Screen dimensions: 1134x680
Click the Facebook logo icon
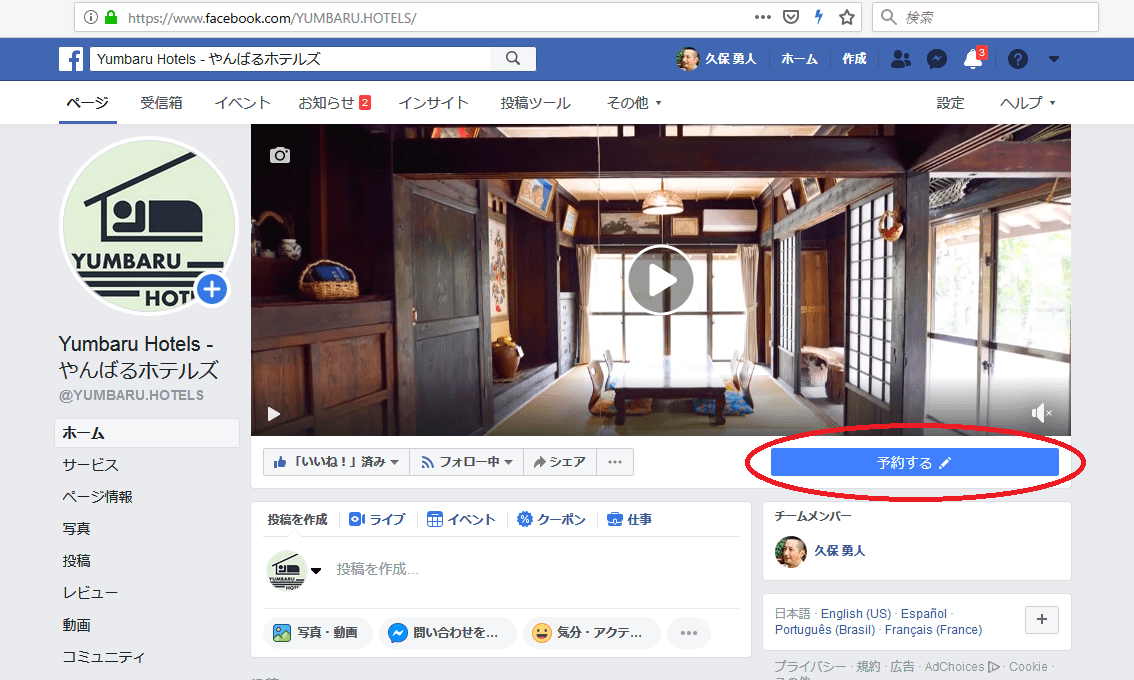(x=71, y=59)
